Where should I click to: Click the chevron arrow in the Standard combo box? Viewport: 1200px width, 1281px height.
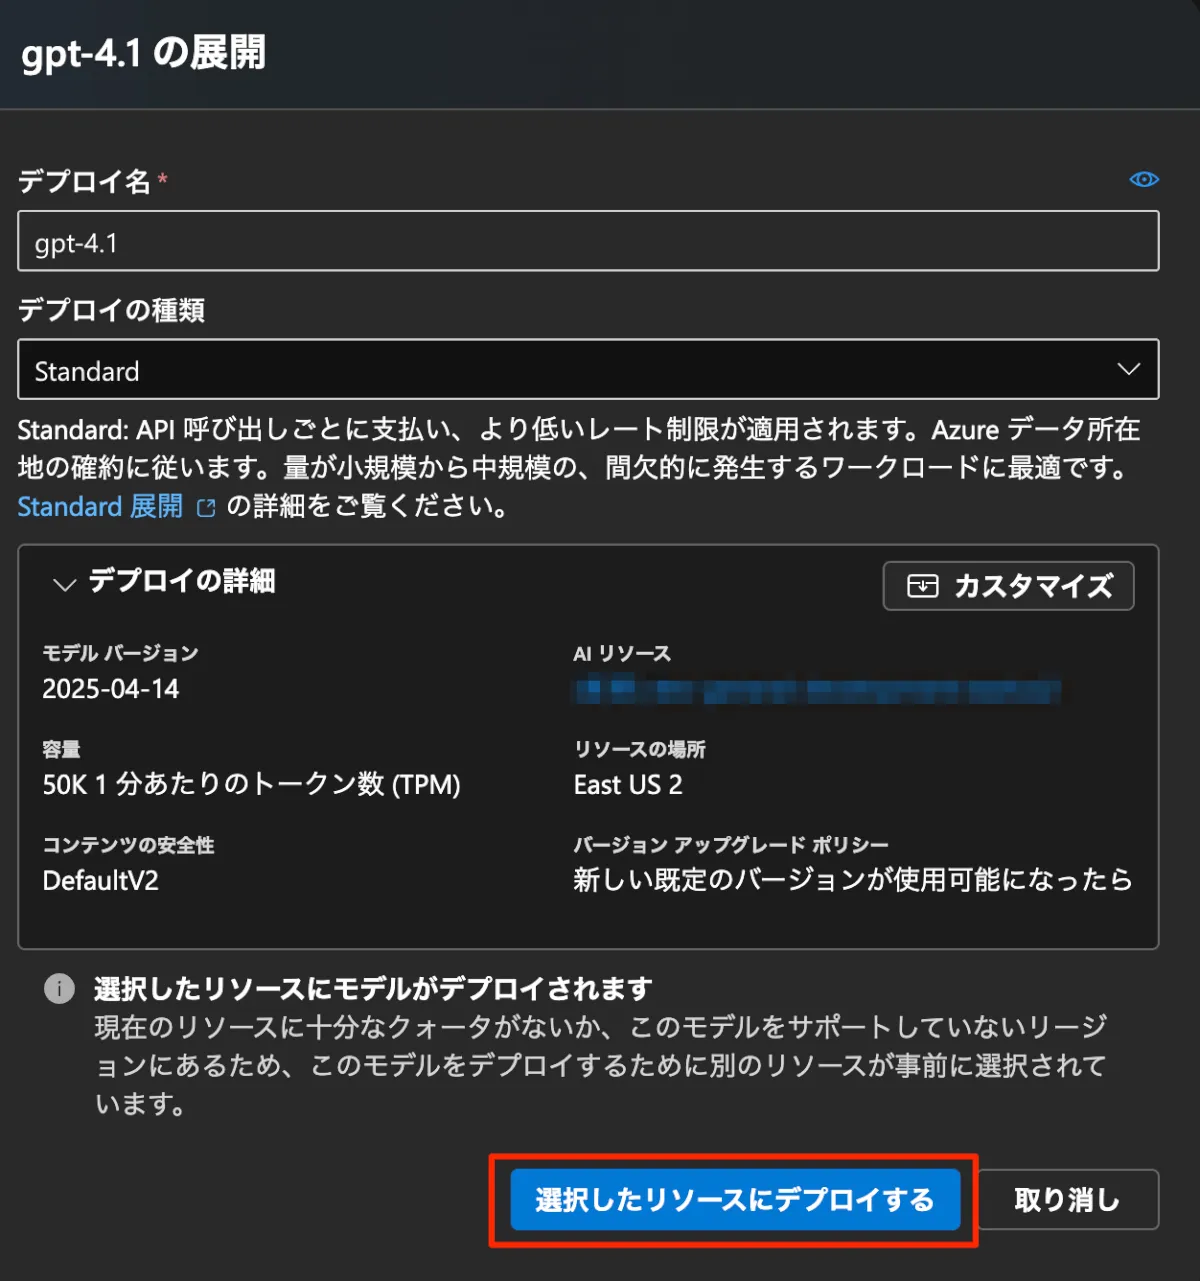tap(1128, 369)
